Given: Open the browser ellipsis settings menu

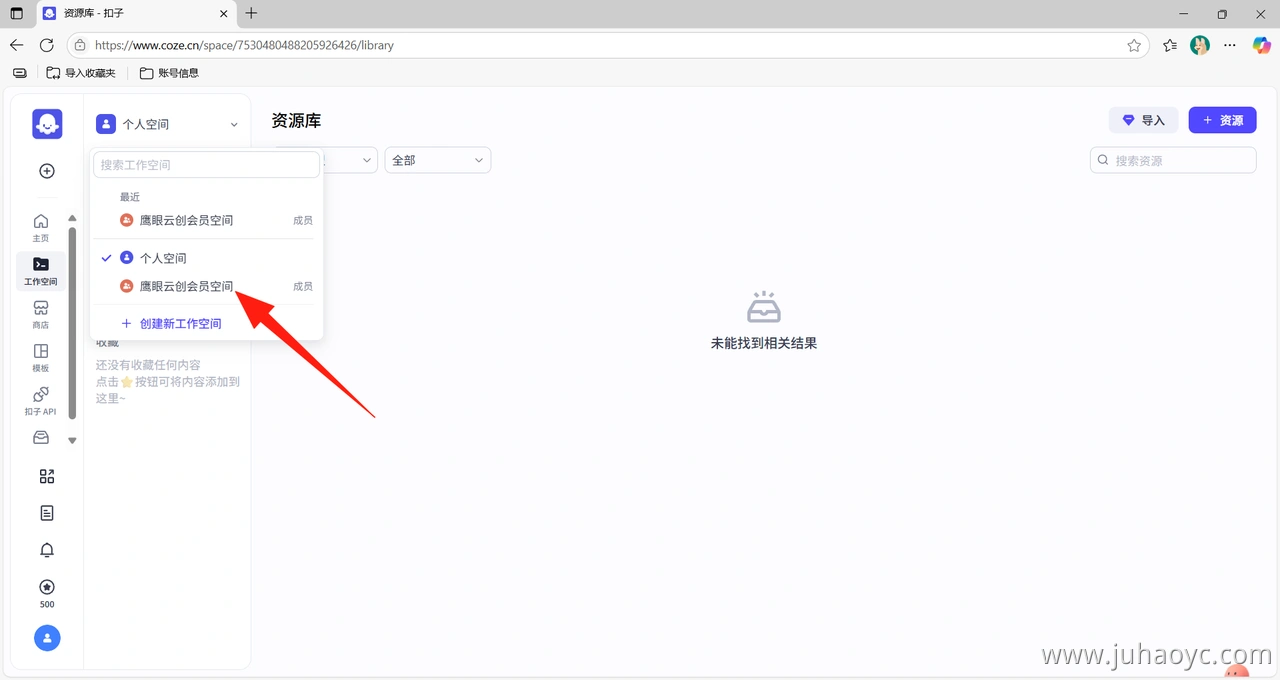Looking at the screenshot, I should 1231,45.
